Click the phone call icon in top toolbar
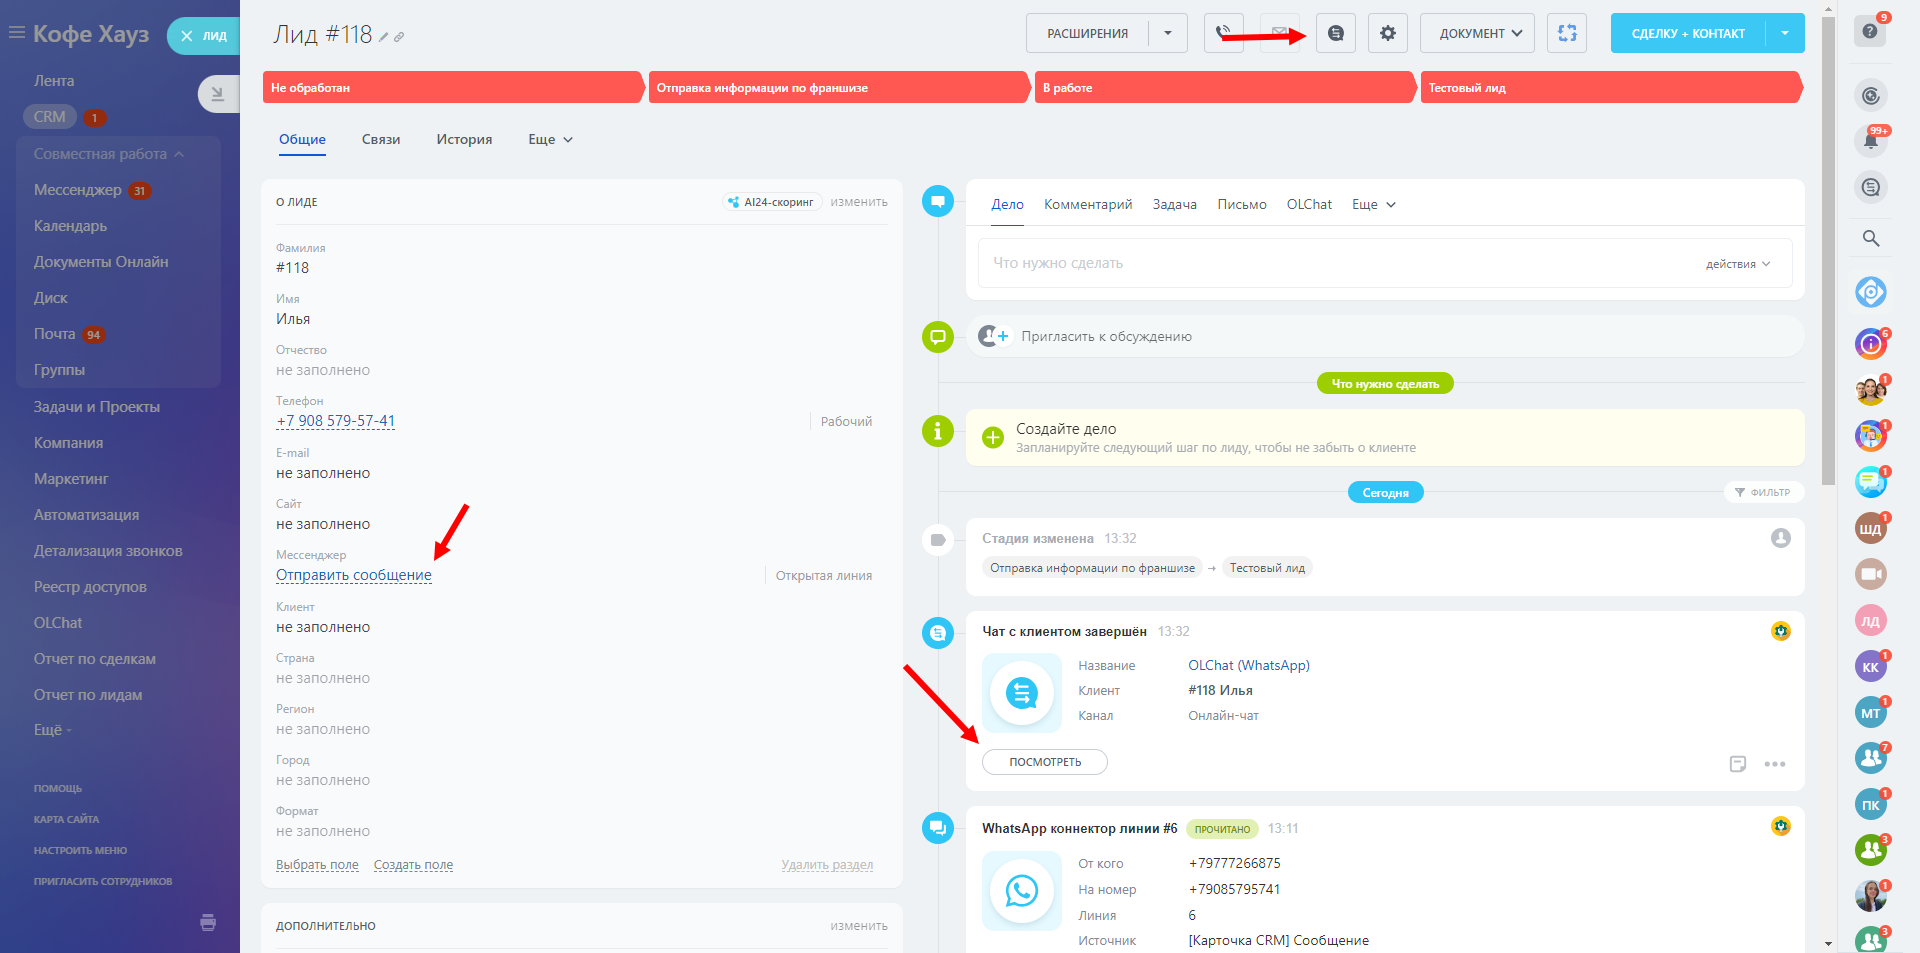Screen dimensions: 1920x953 (x=1223, y=33)
